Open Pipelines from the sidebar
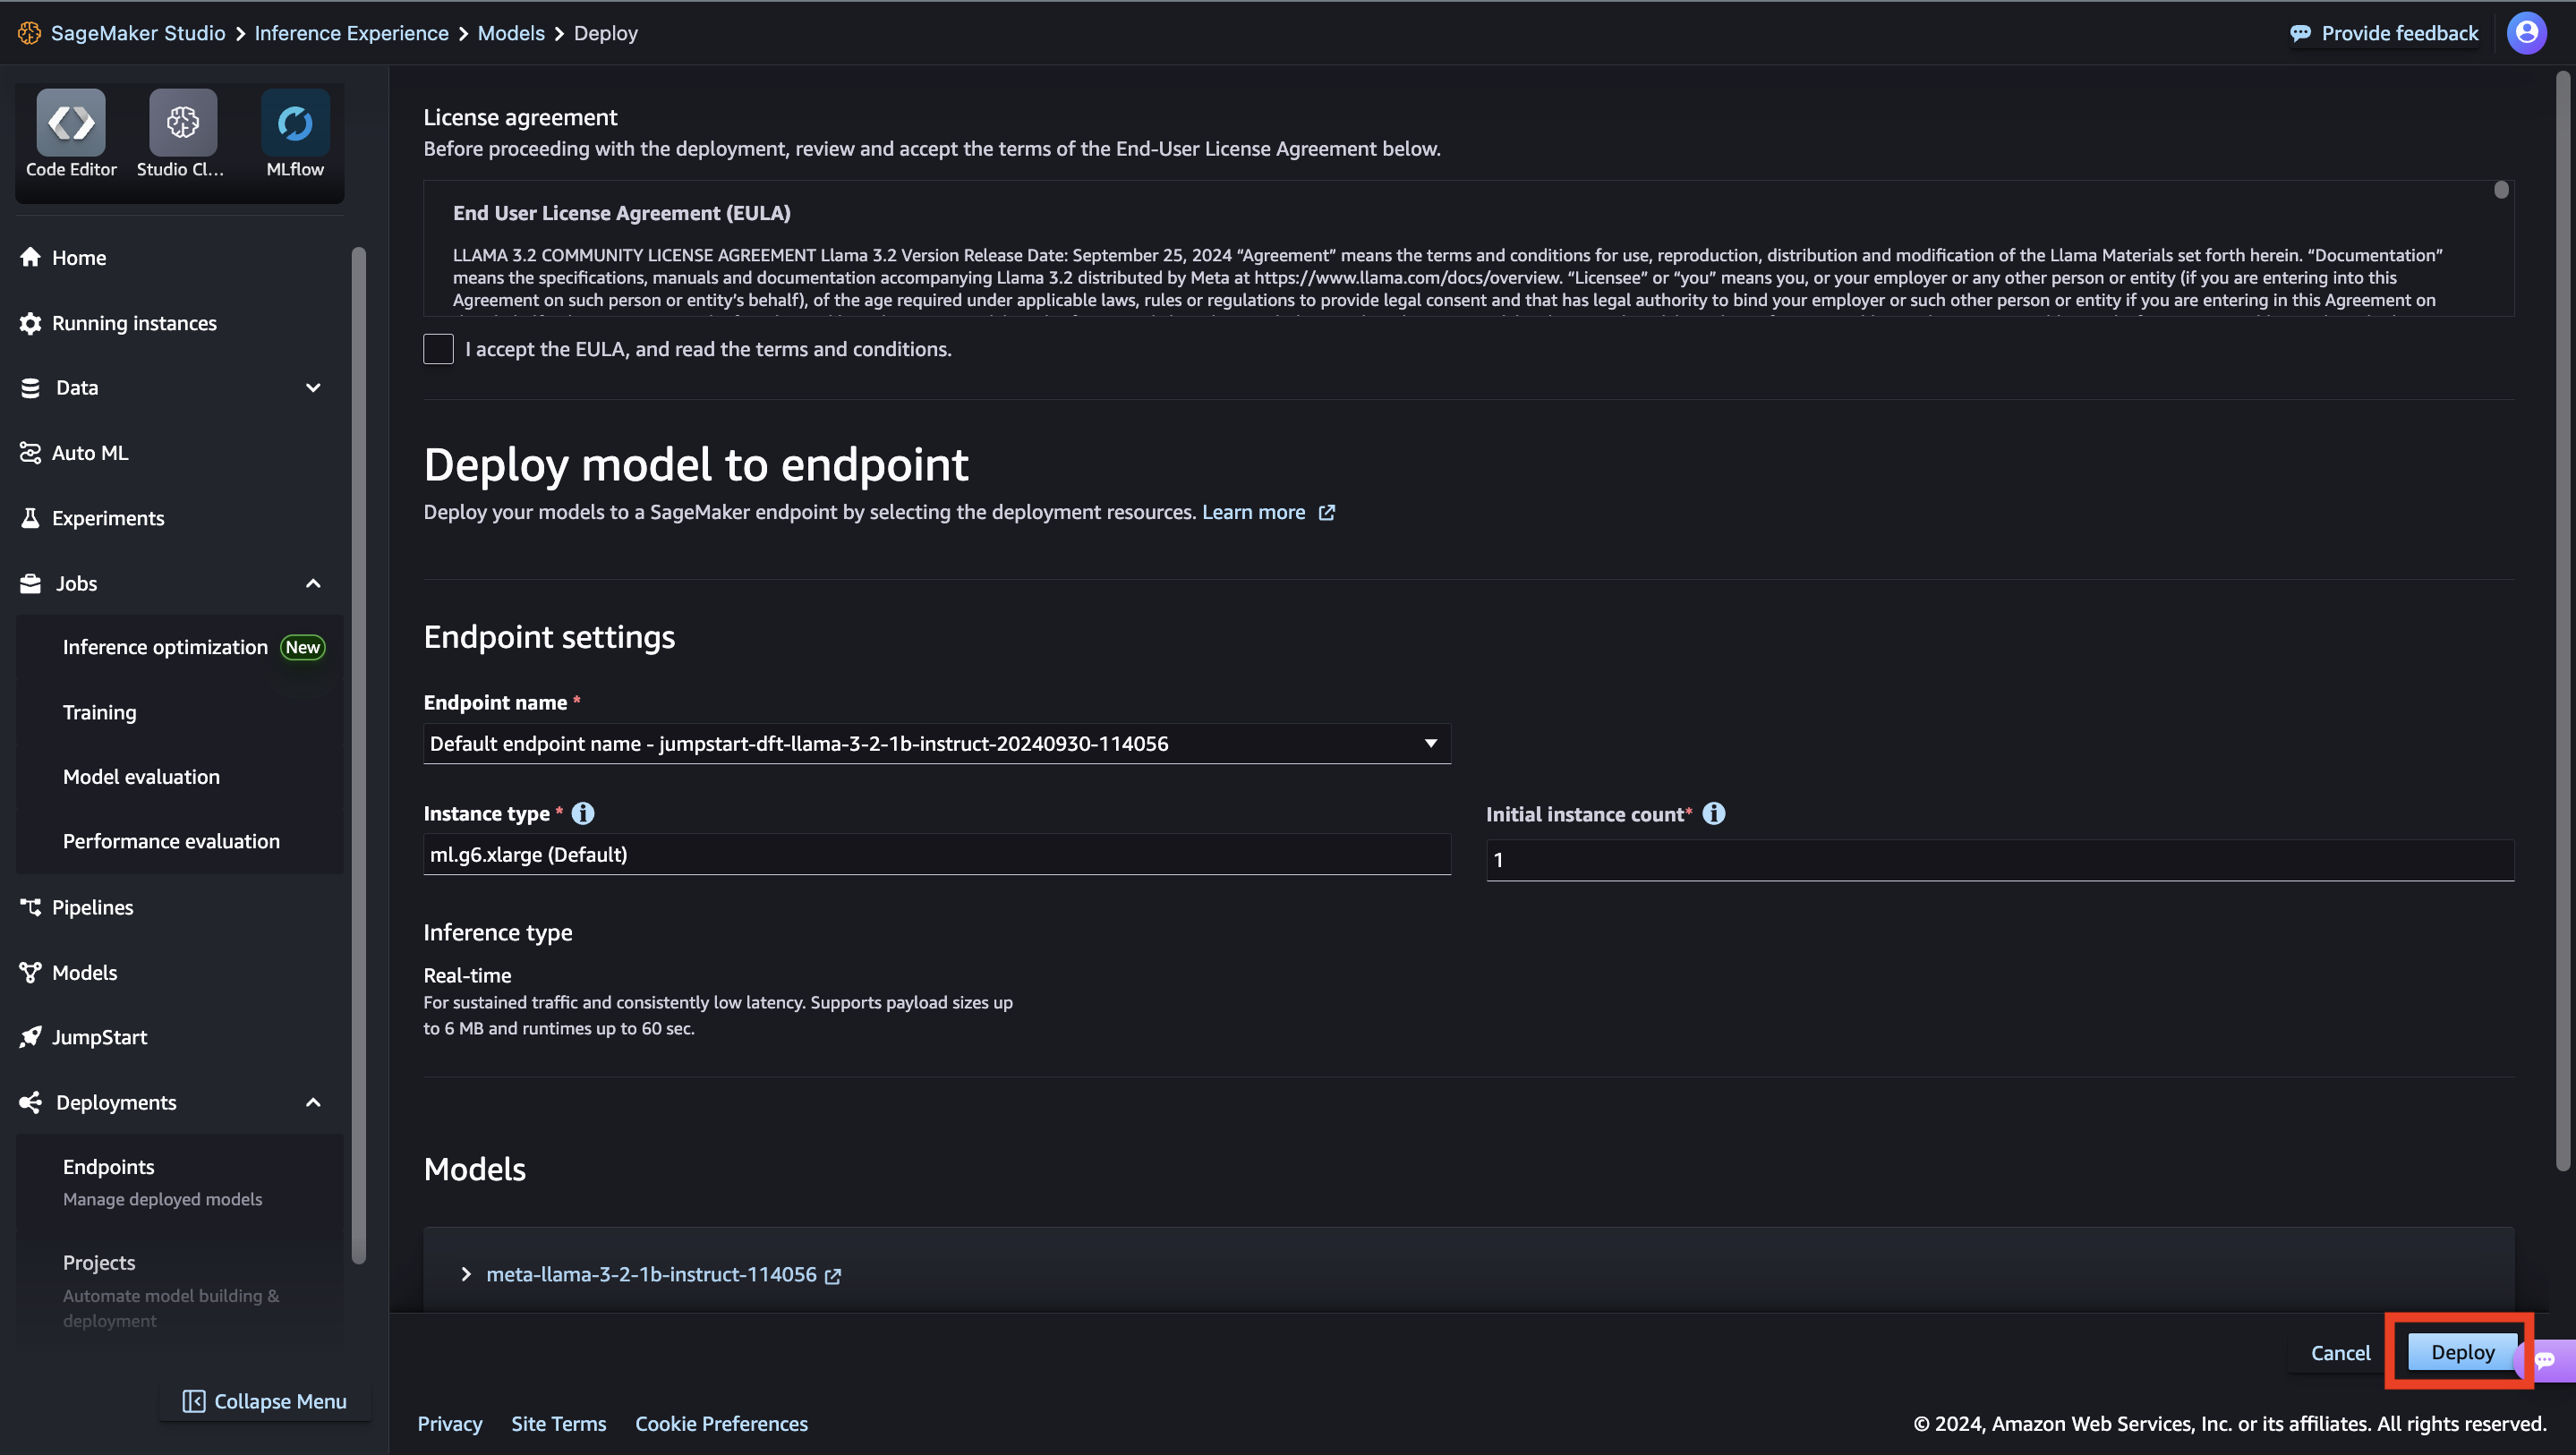 point(92,907)
